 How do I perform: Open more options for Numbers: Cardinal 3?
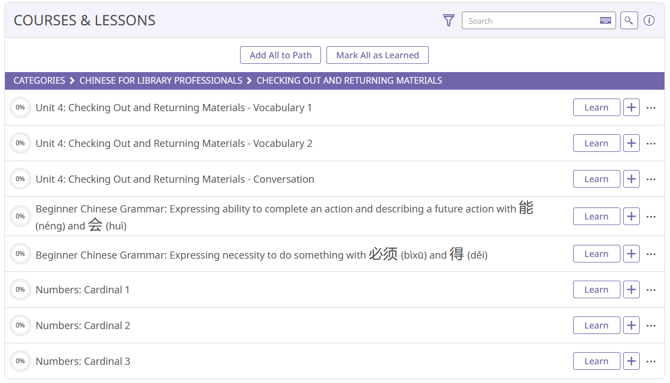coord(651,361)
